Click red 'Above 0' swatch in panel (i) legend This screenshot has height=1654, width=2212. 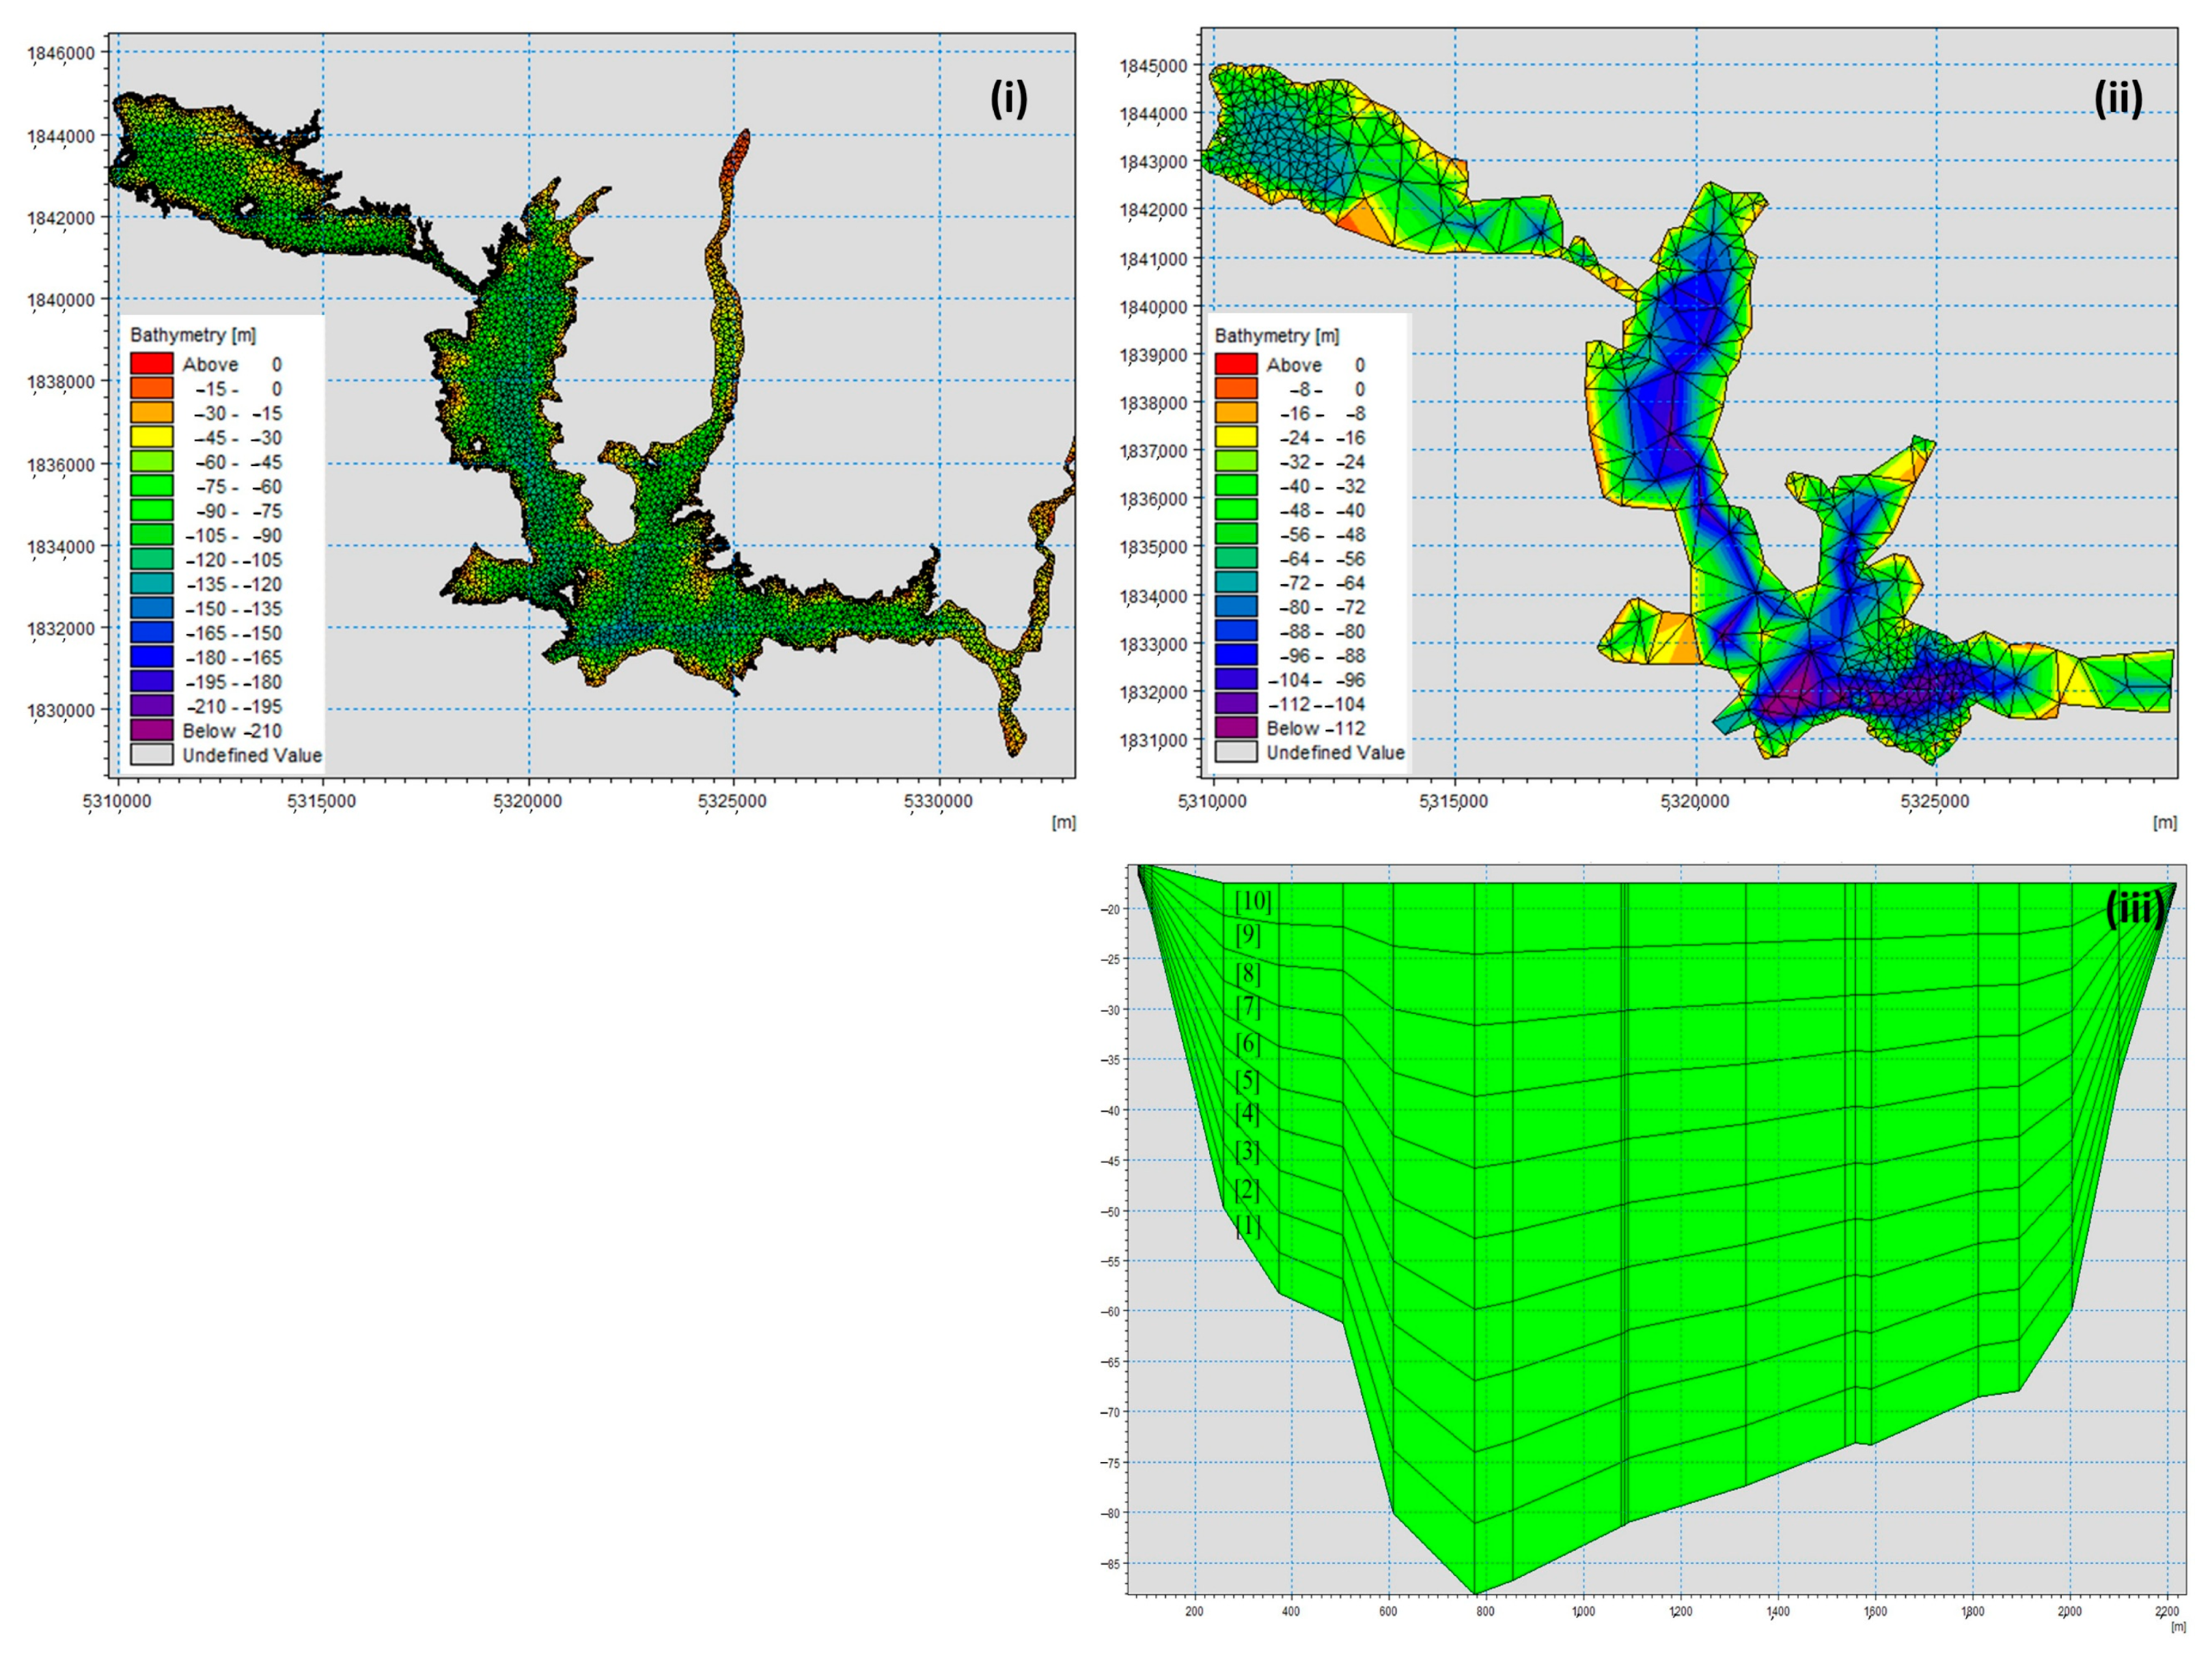tap(152, 363)
